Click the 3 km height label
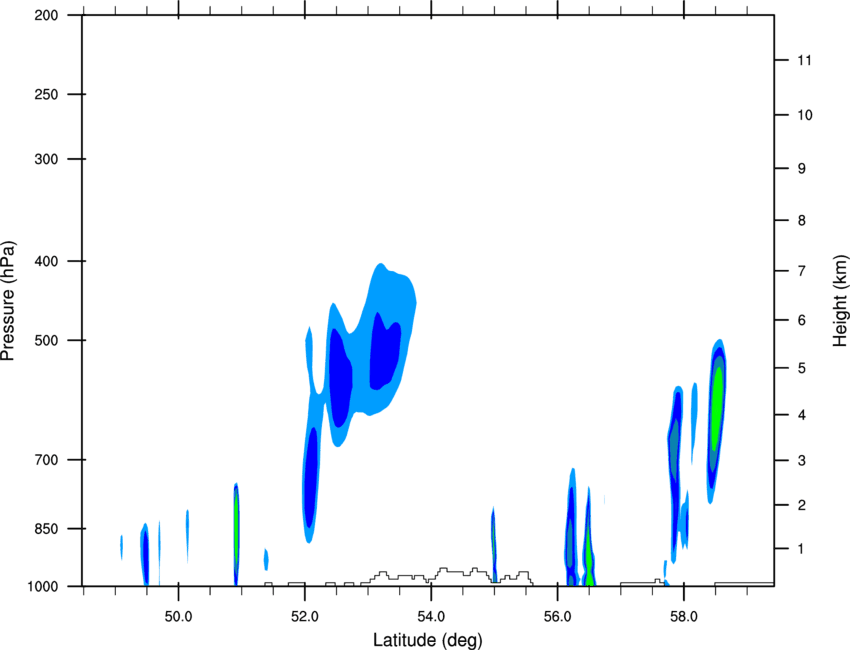The width and height of the screenshot is (850, 650). pos(802,461)
